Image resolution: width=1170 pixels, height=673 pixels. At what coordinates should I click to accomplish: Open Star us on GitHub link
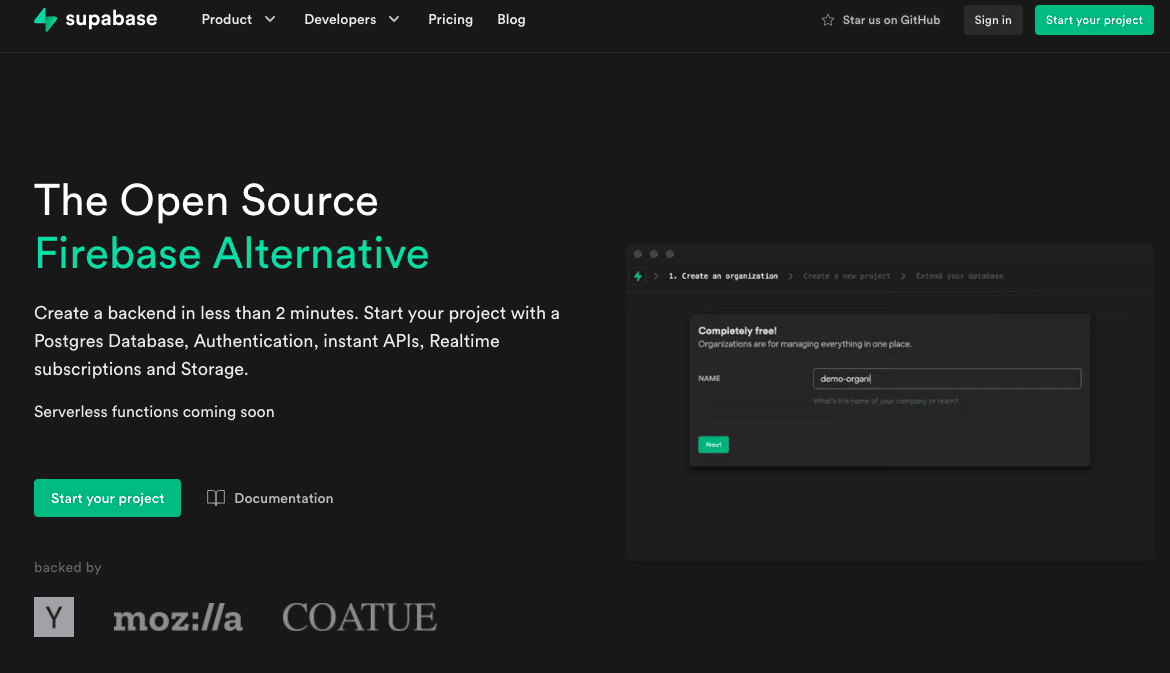click(x=891, y=20)
